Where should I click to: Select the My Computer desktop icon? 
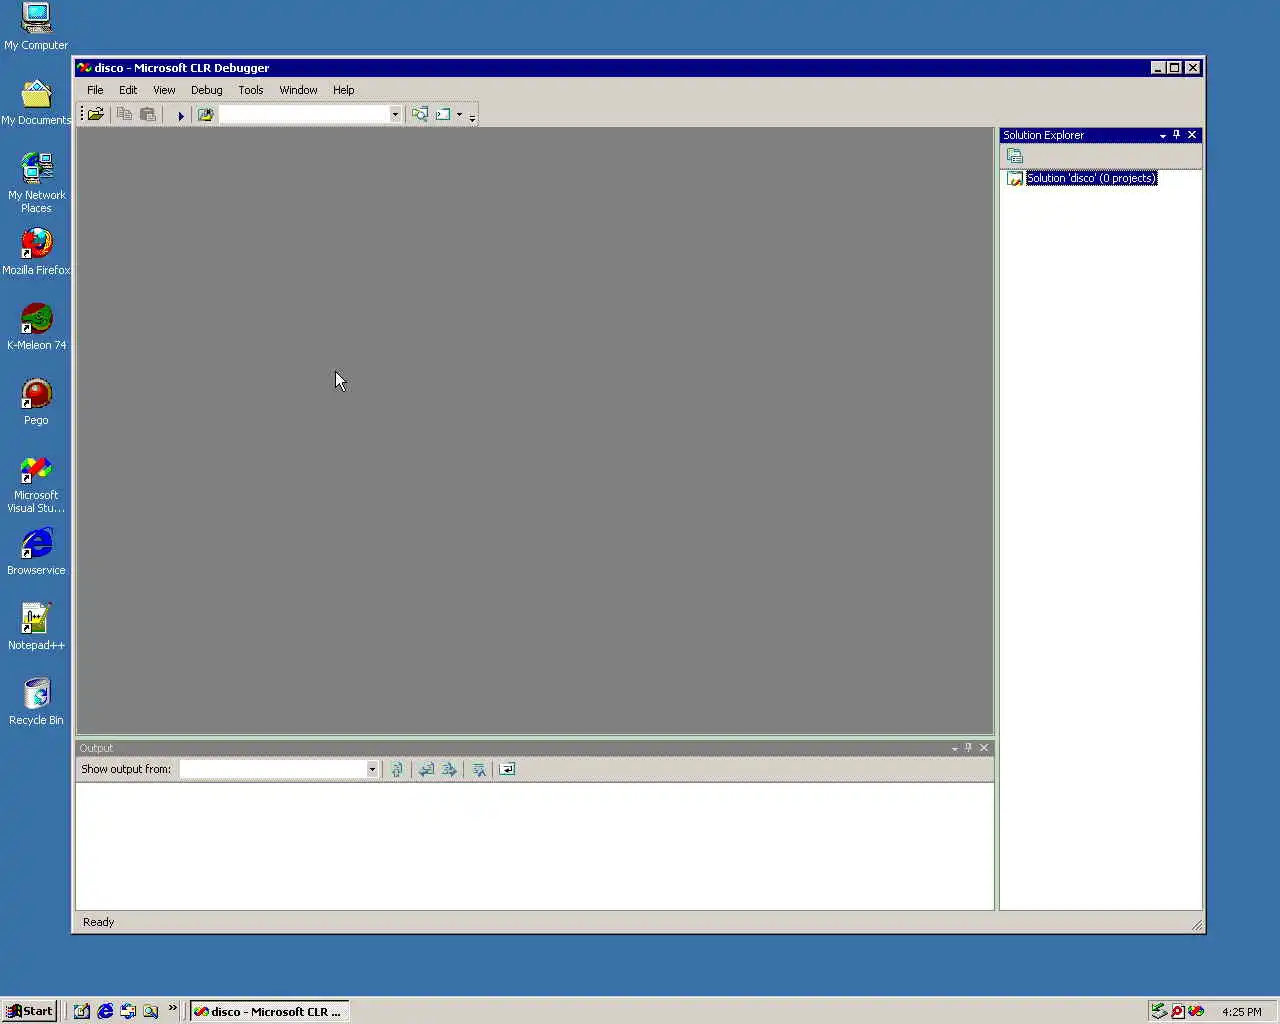tap(36, 27)
